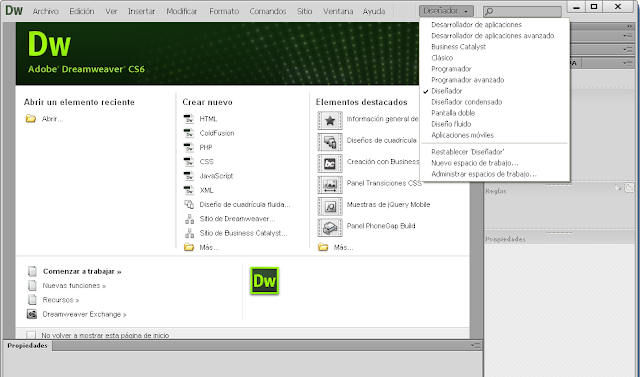Check No volver a mostrar esta página
Viewport: 640px width, 377px height.
click(31, 335)
